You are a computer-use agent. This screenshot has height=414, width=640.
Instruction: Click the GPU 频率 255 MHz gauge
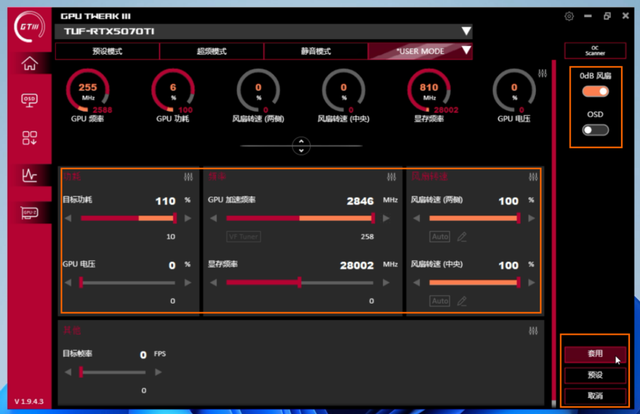click(88, 91)
